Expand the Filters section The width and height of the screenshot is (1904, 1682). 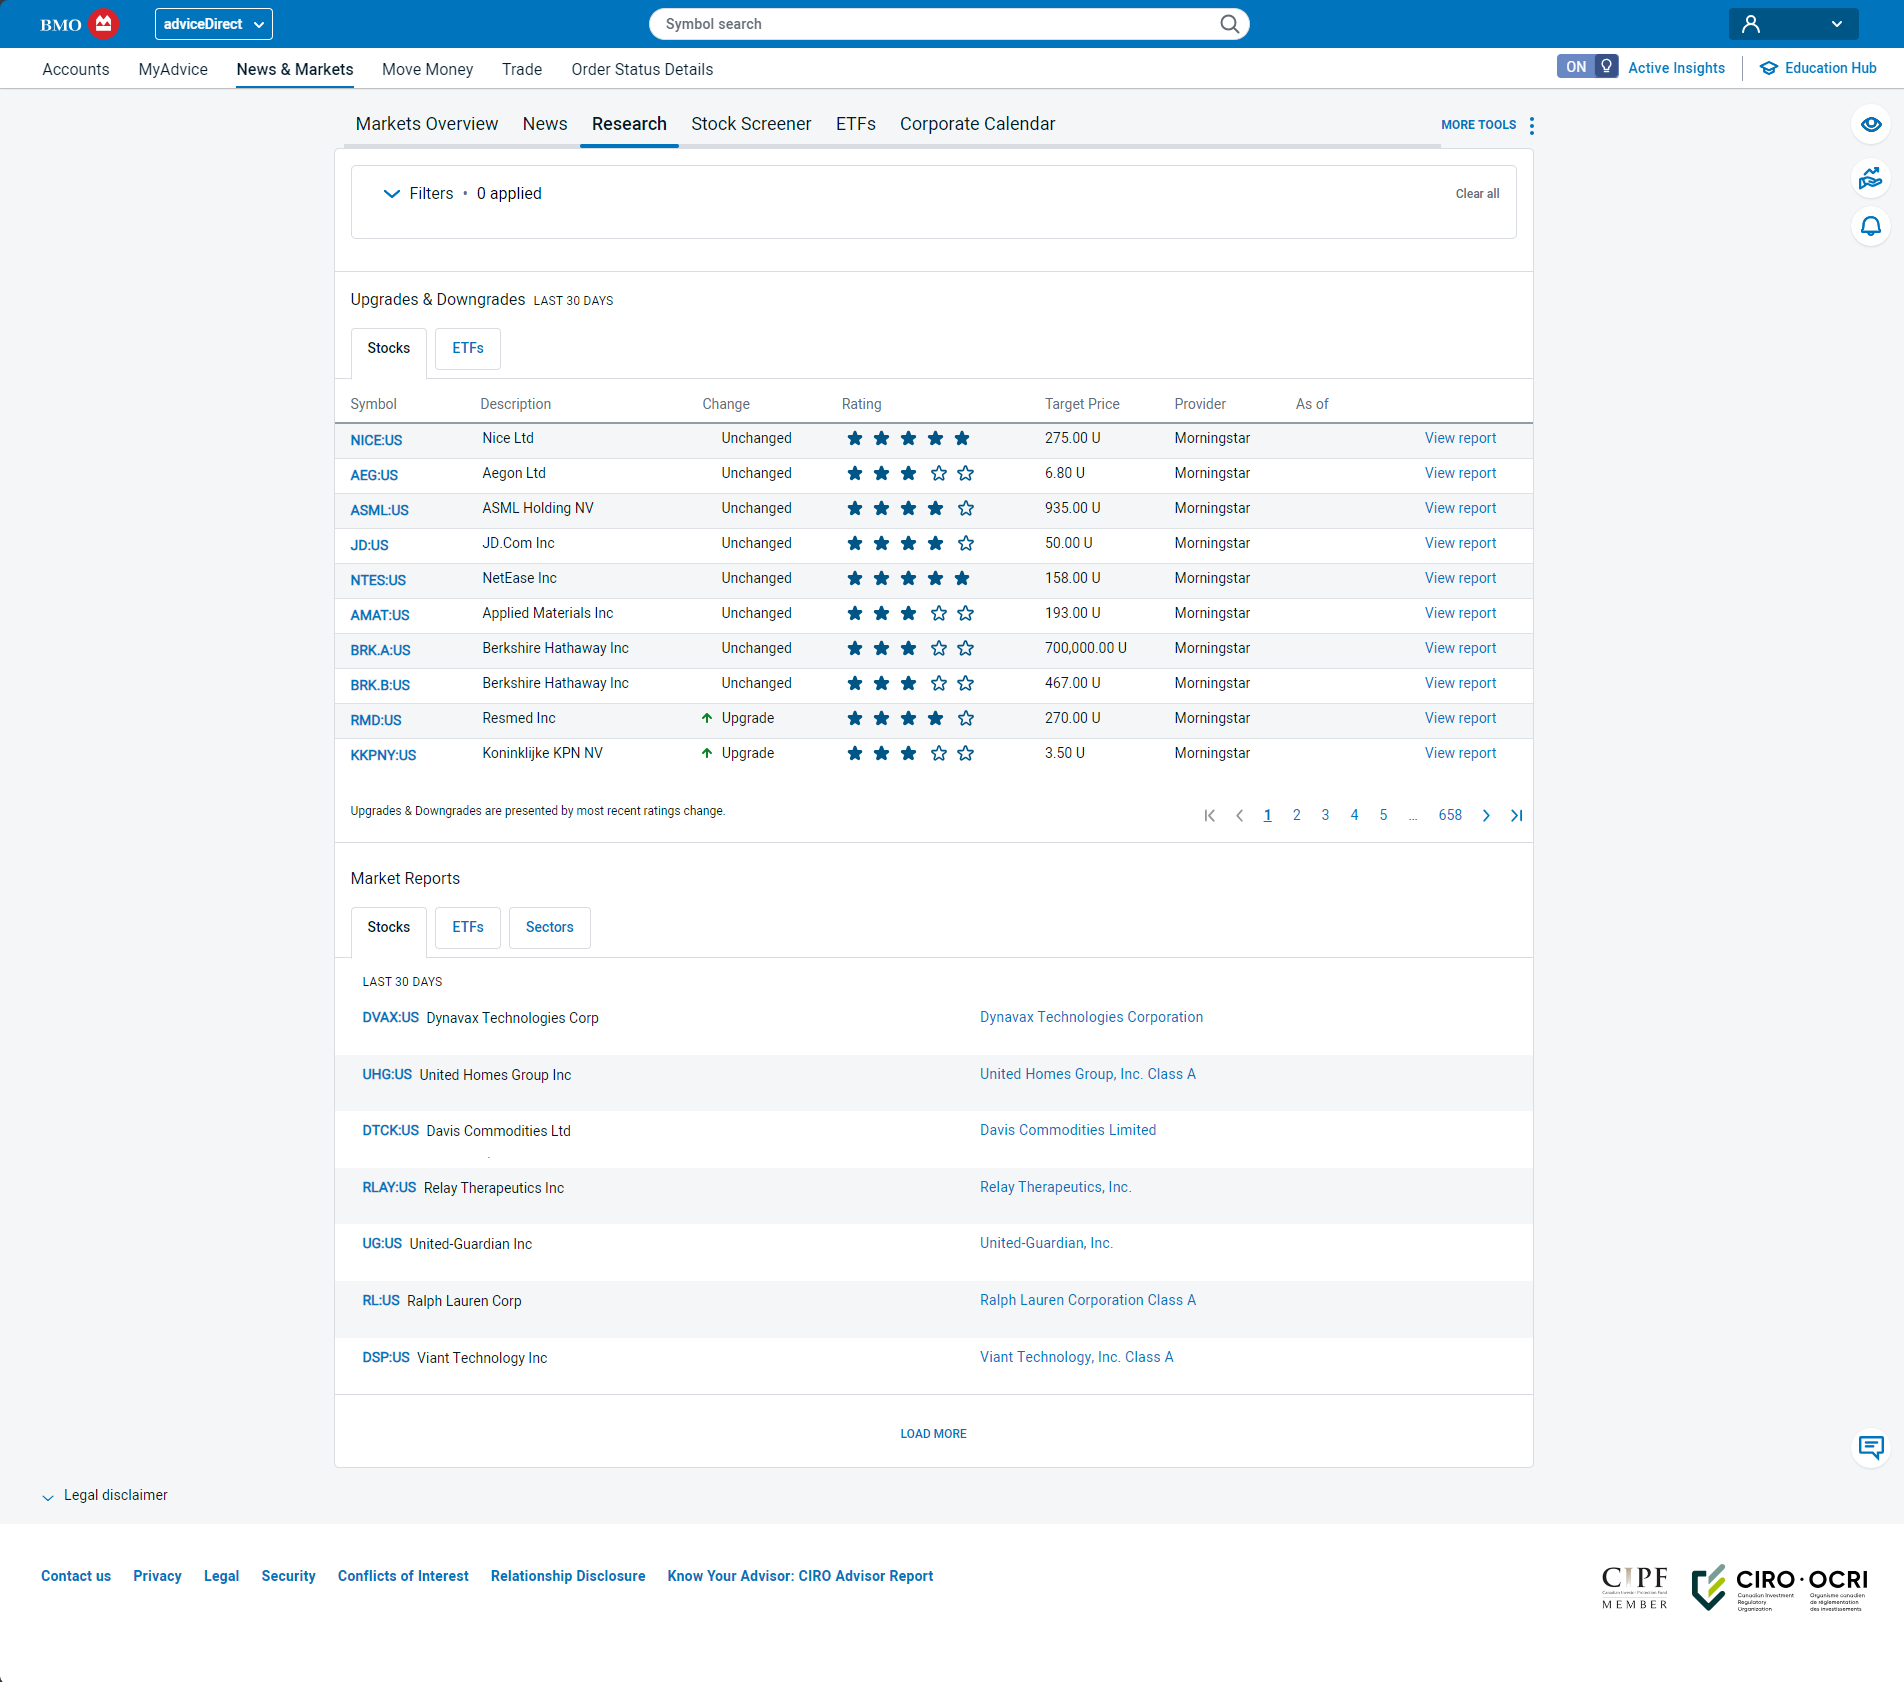(391, 194)
